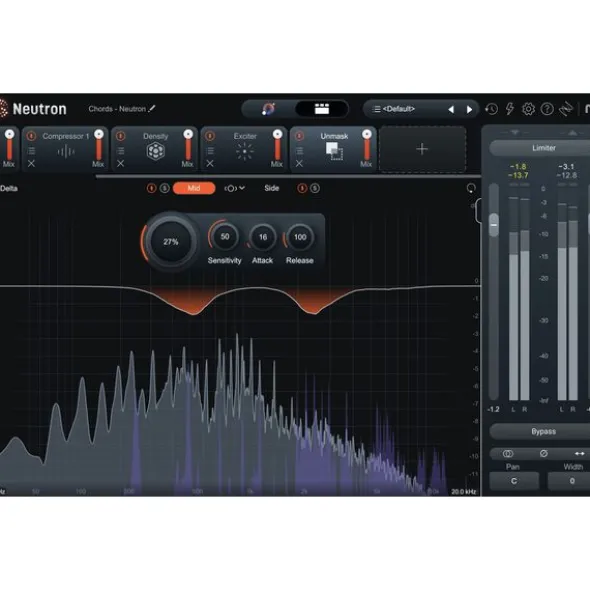
Task: Solo the Mid channel
Action: point(164,188)
